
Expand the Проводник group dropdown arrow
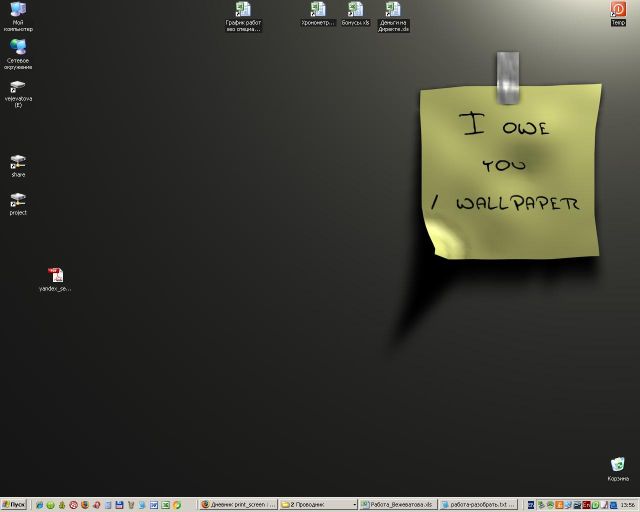[354, 505]
